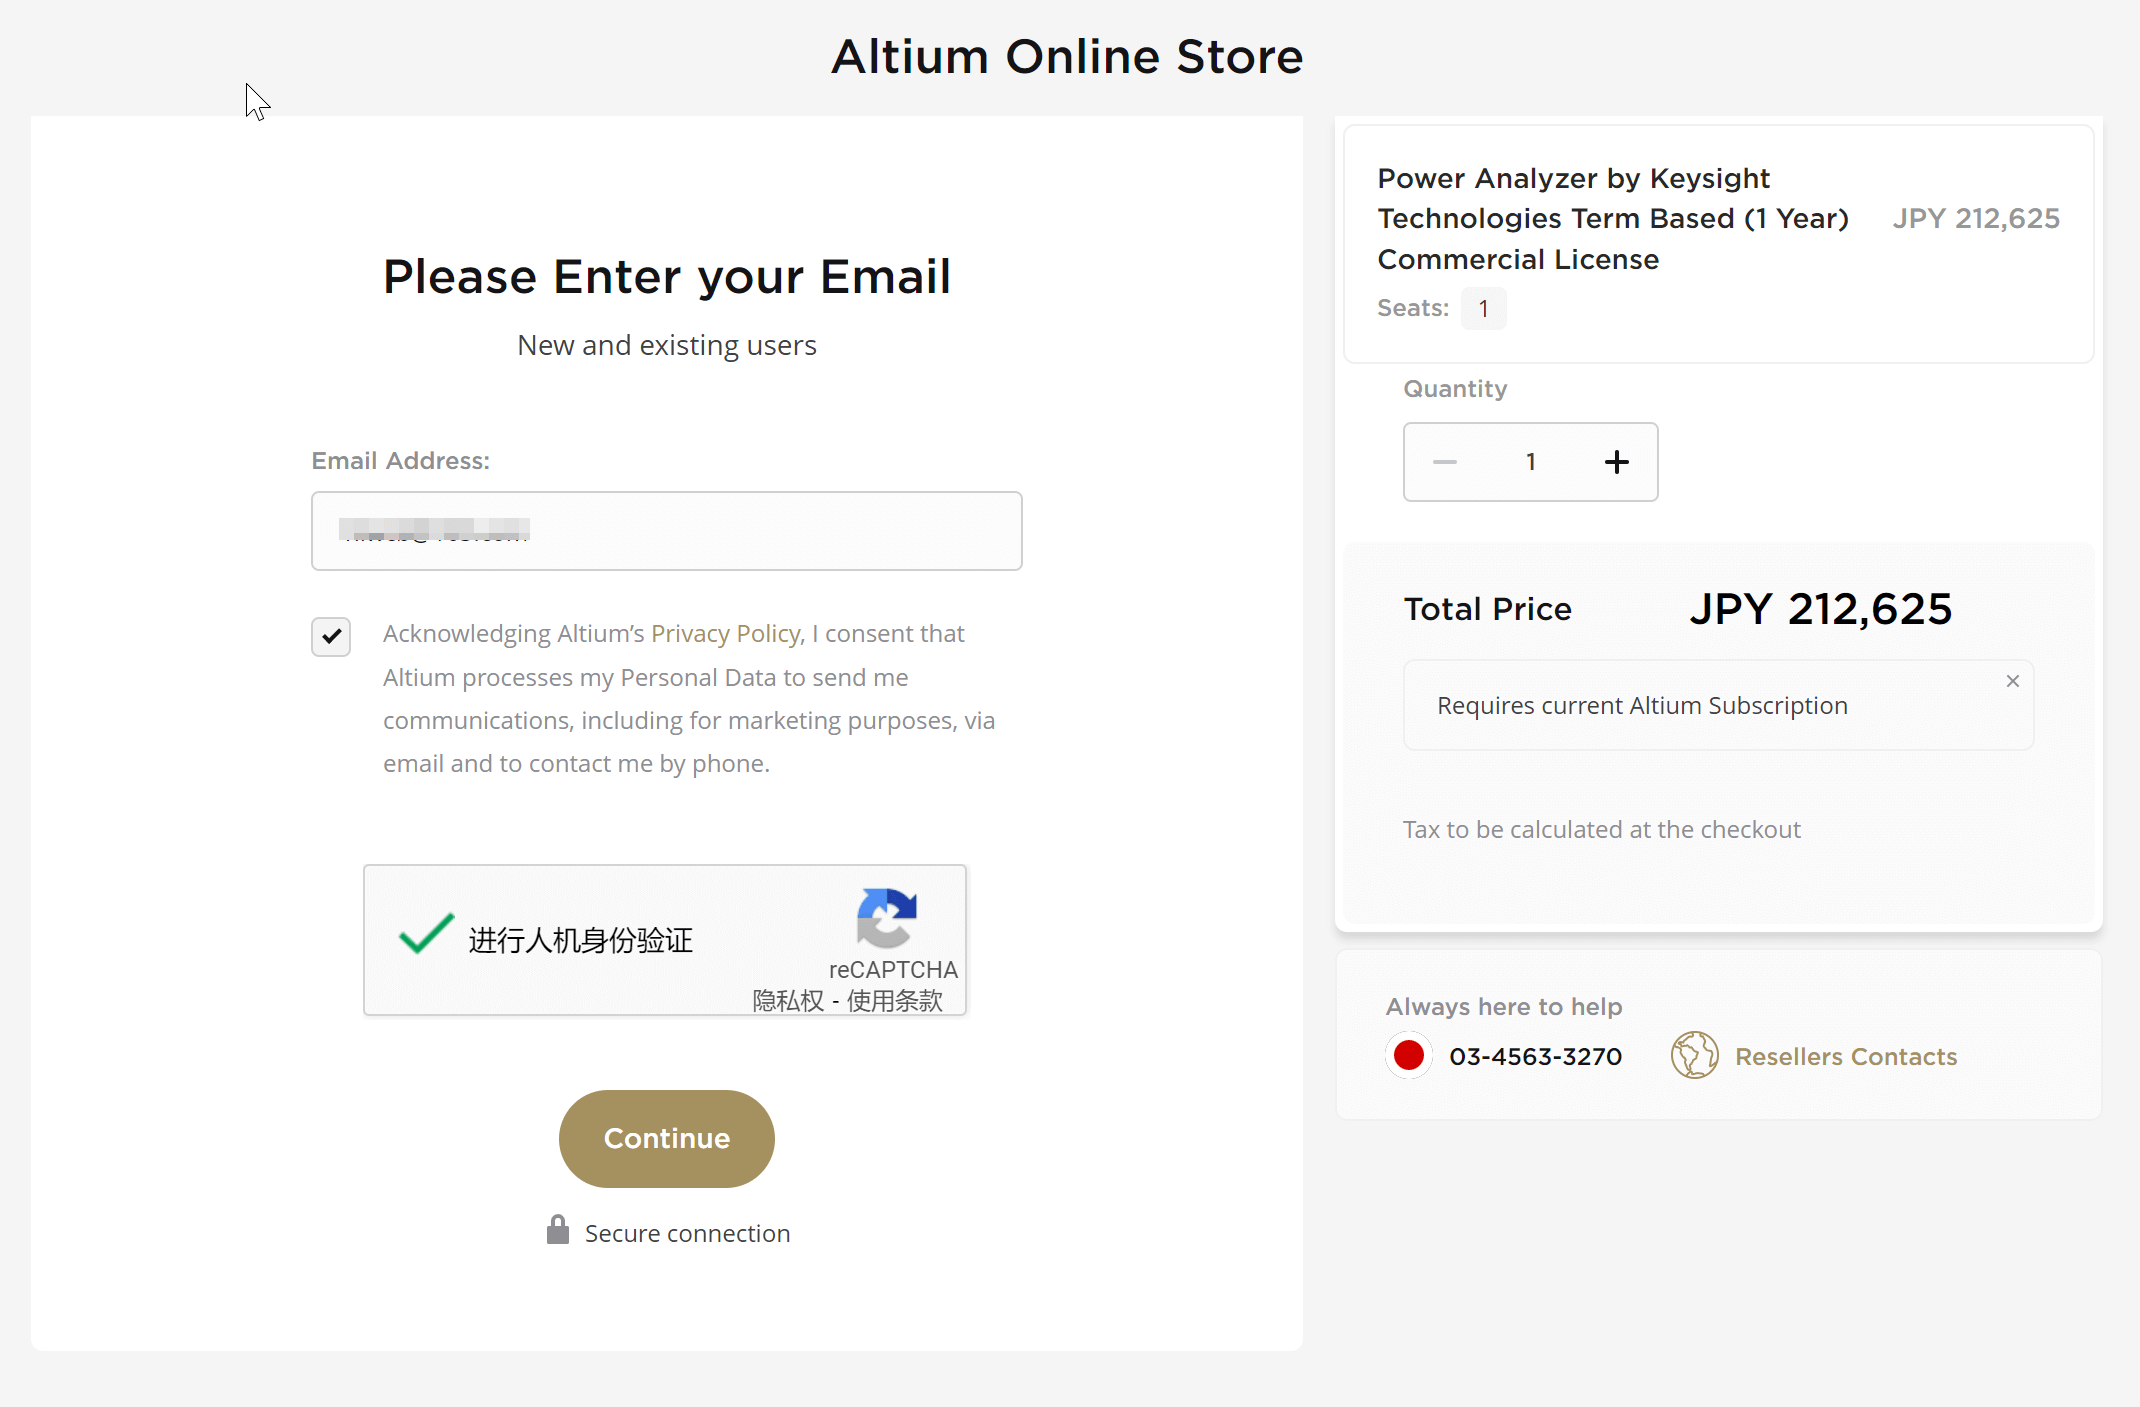Image resolution: width=2140 pixels, height=1407 pixels.
Task: Click the Seats count value box
Action: click(1483, 309)
